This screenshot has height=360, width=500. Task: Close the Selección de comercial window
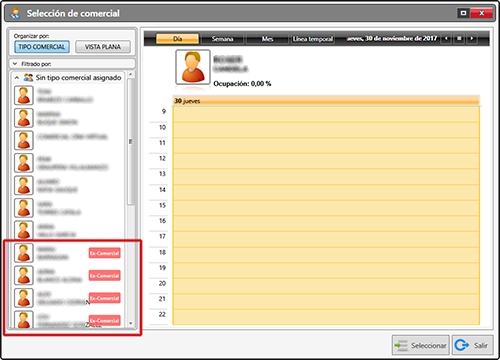point(481,13)
